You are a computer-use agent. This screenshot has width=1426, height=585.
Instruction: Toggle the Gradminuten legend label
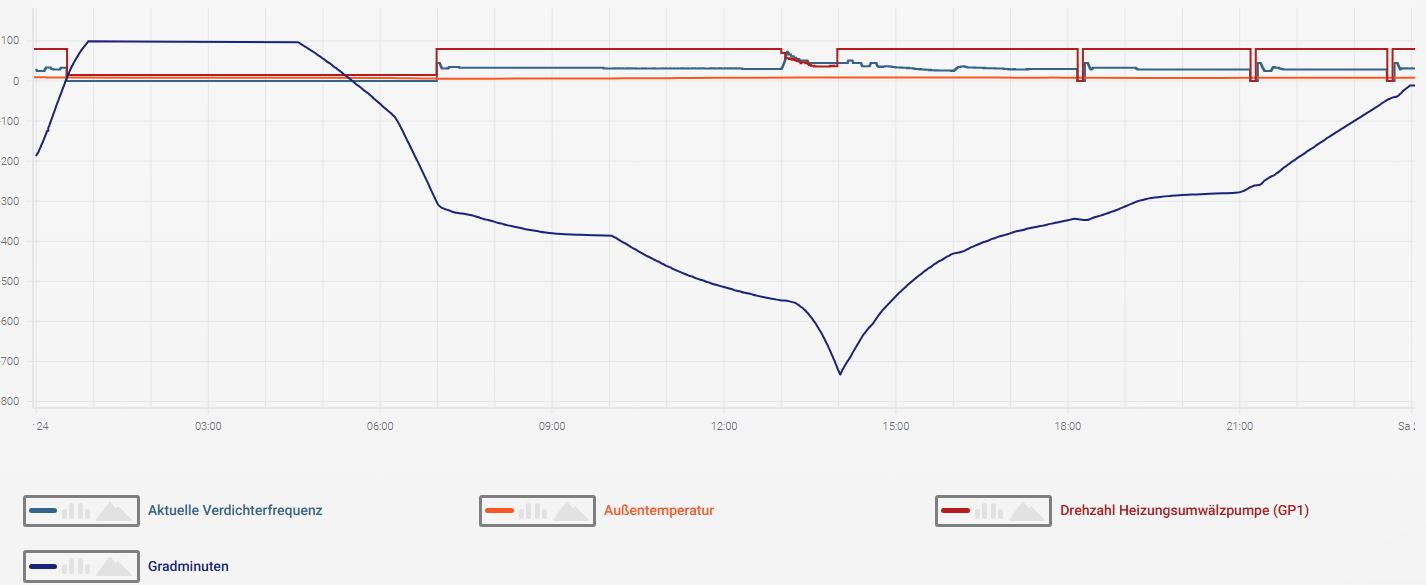(188, 566)
